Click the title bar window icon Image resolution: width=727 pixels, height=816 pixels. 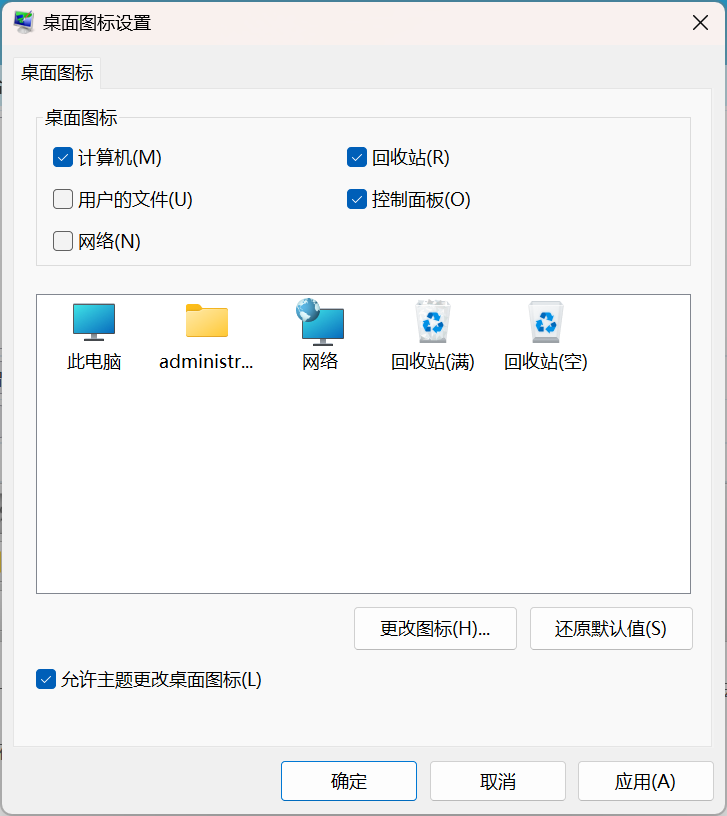pos(24,23)
